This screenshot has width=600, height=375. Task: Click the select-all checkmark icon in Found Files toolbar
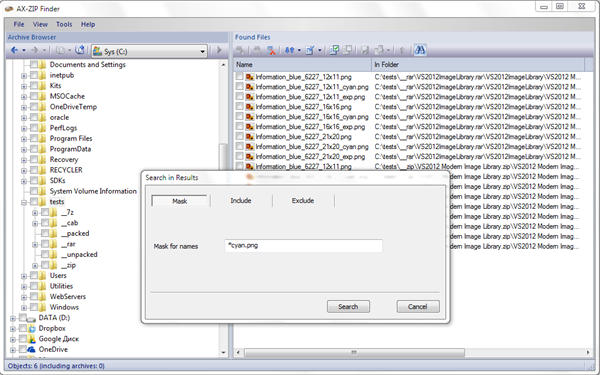pos(334,50)
